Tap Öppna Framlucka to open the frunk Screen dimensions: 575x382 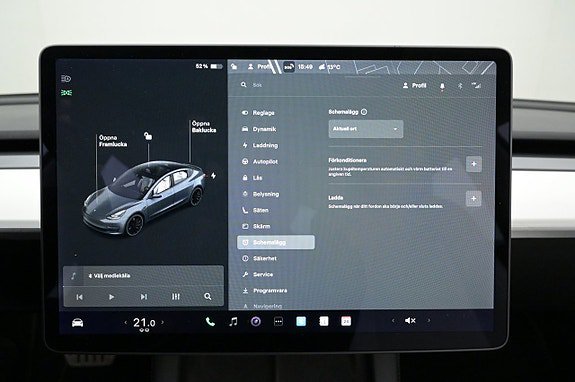pyautogui.click(x=113, y=141)
